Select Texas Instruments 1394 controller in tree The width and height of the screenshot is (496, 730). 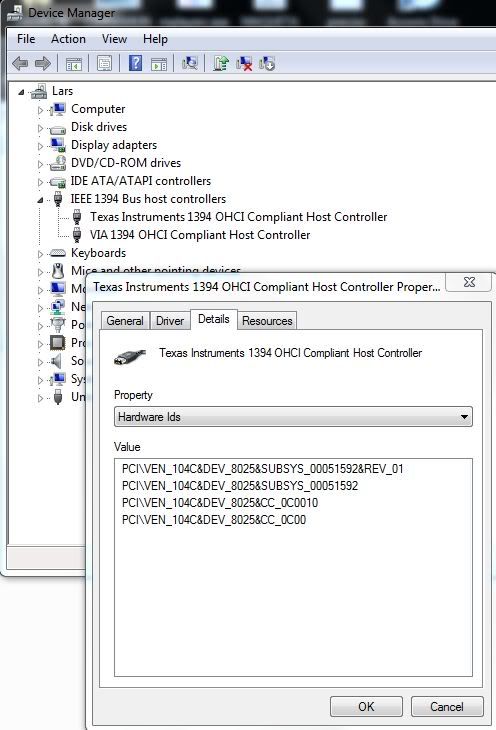[x=238, y=217]
